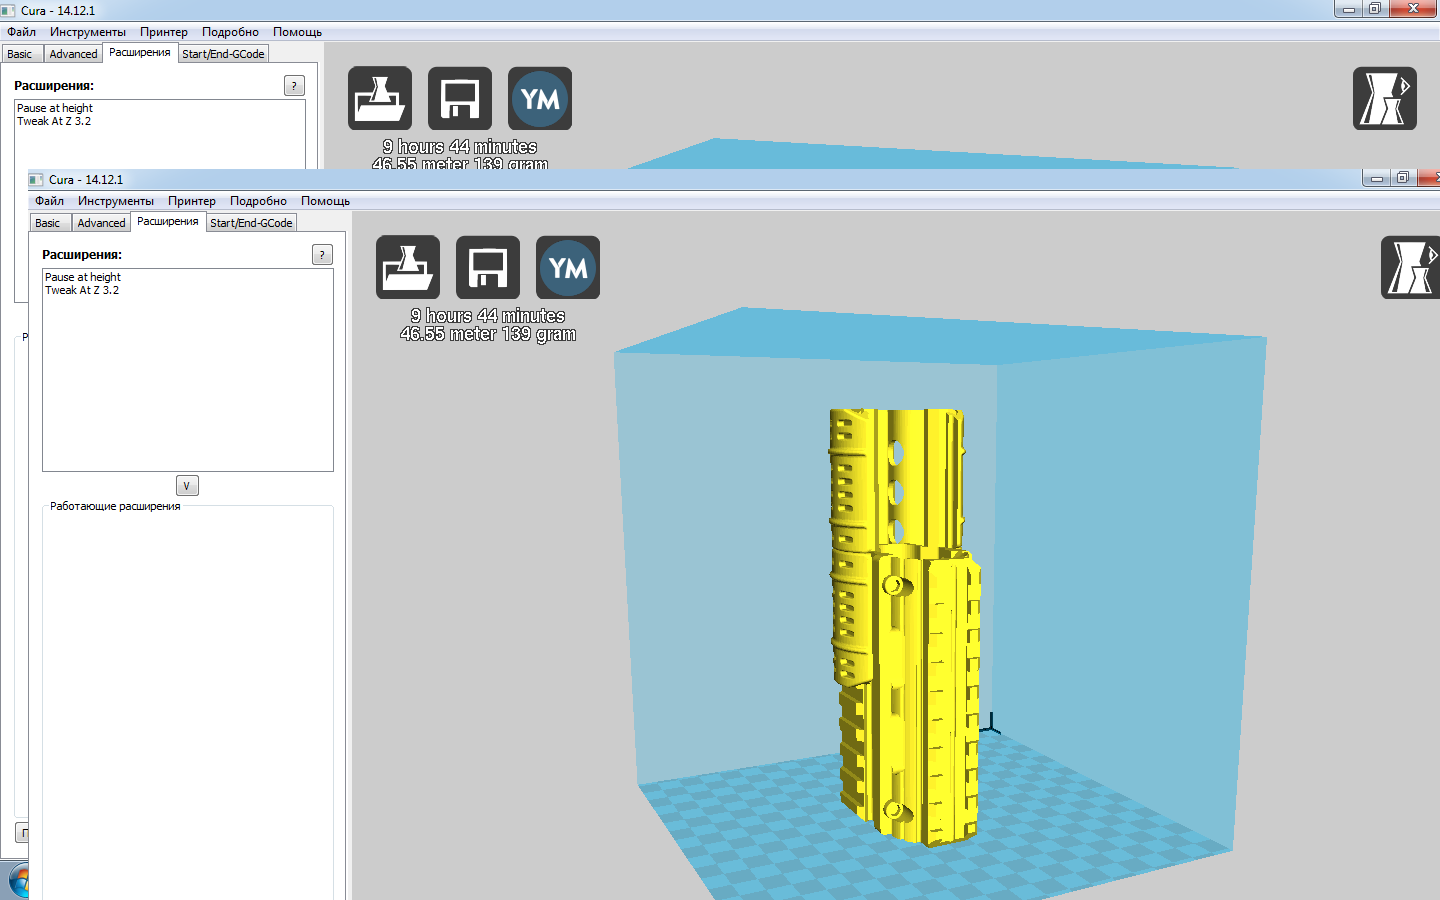Close the back Cura window
1440x900 pixels.
pyautogui.click(x=1413, y=9)
